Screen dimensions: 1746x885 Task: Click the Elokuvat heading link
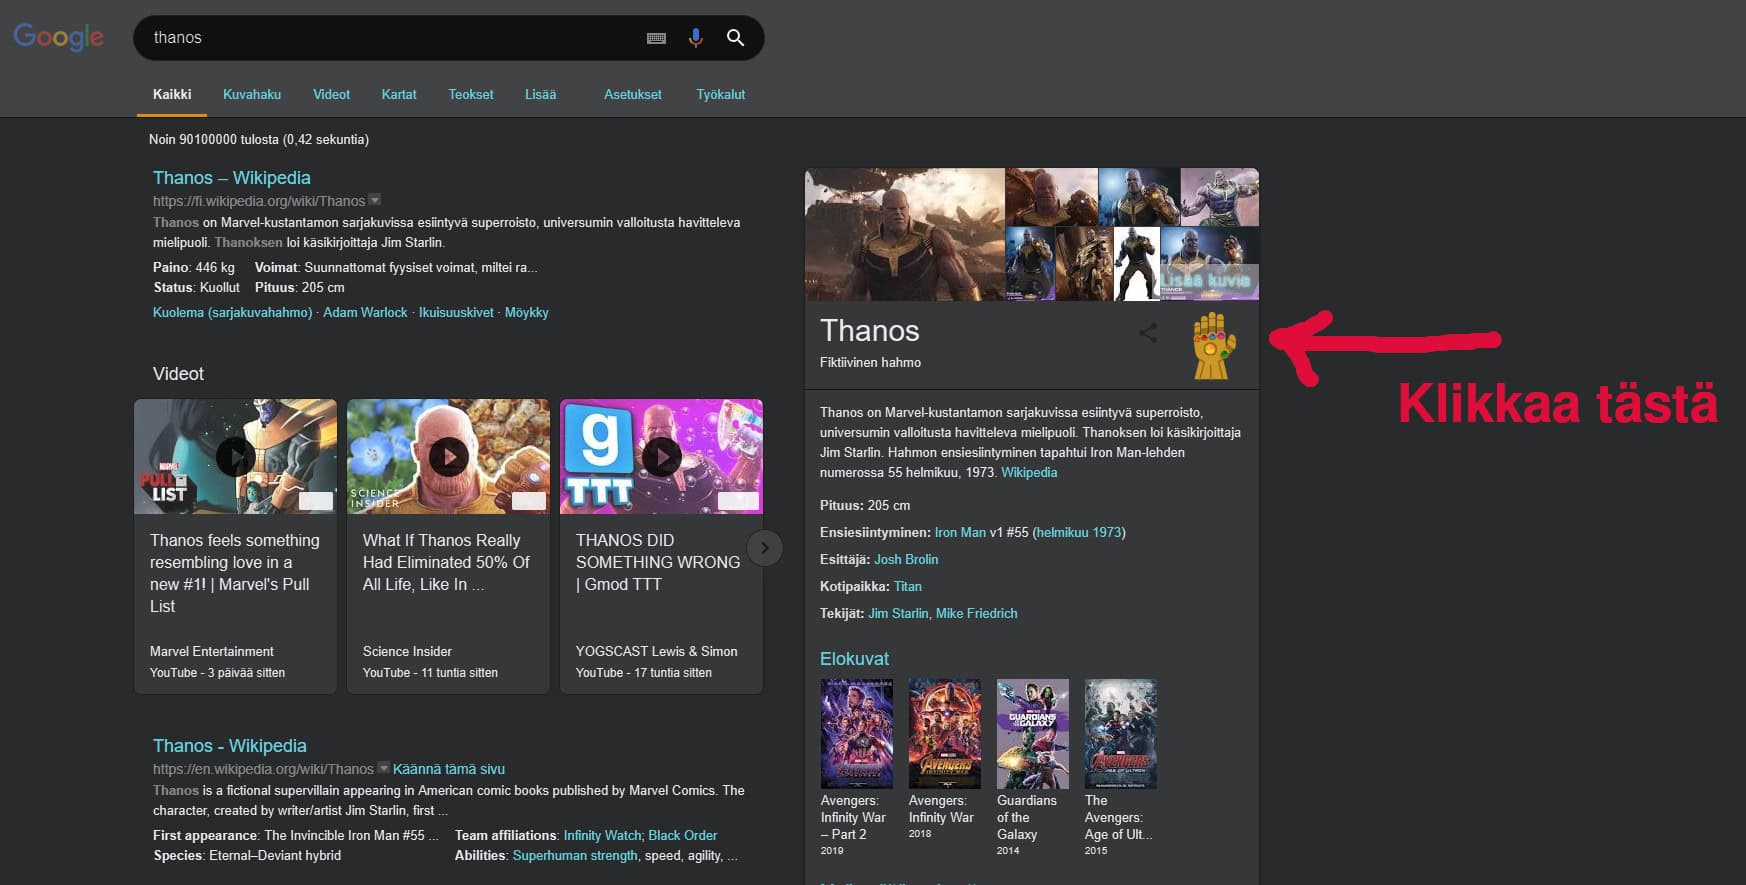[x=854, y=659]
